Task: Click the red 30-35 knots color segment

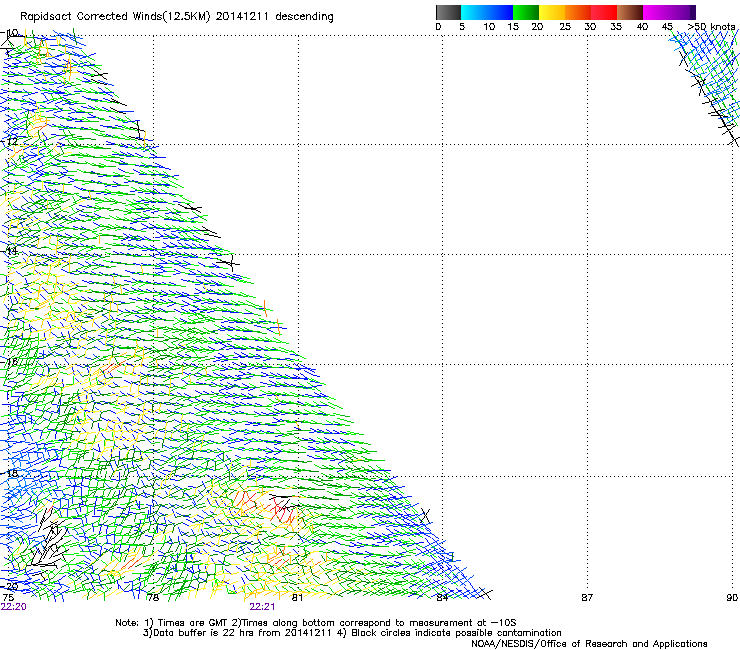Action: (604, 12)
